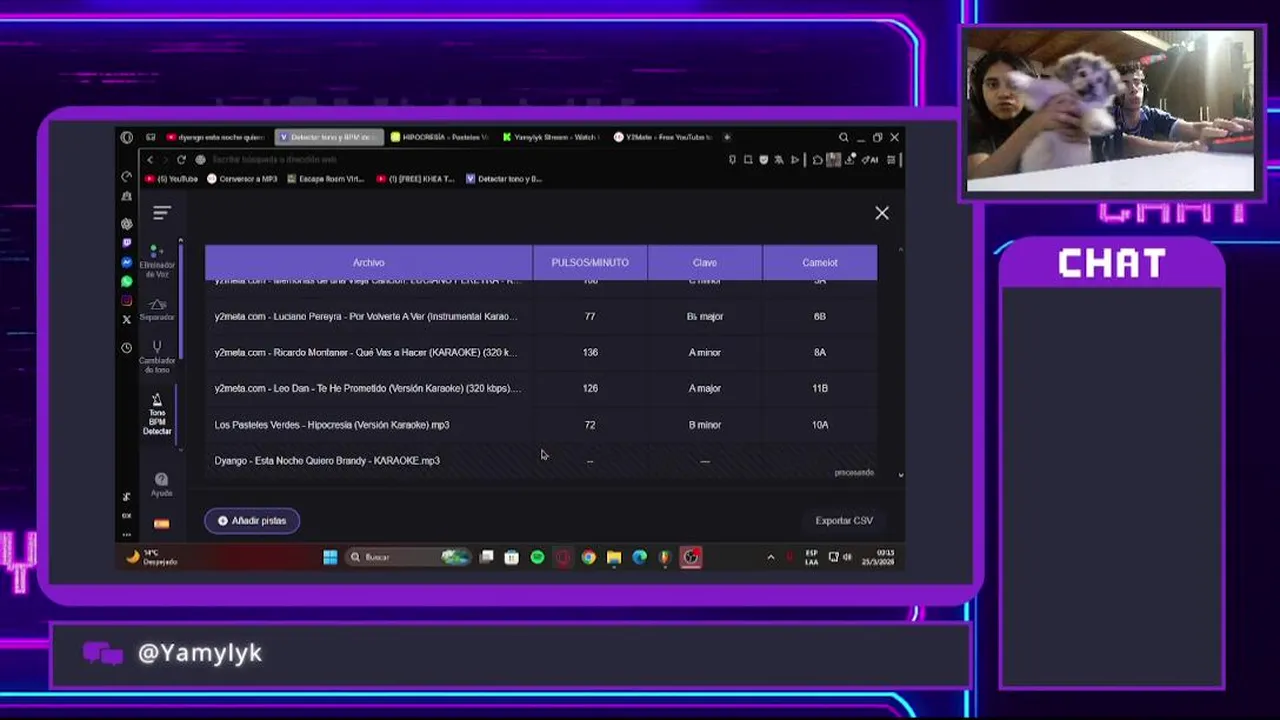Open History clock icon in Opera sidebar
This screenshot has width=1280, height=720.
click(126, 348)
